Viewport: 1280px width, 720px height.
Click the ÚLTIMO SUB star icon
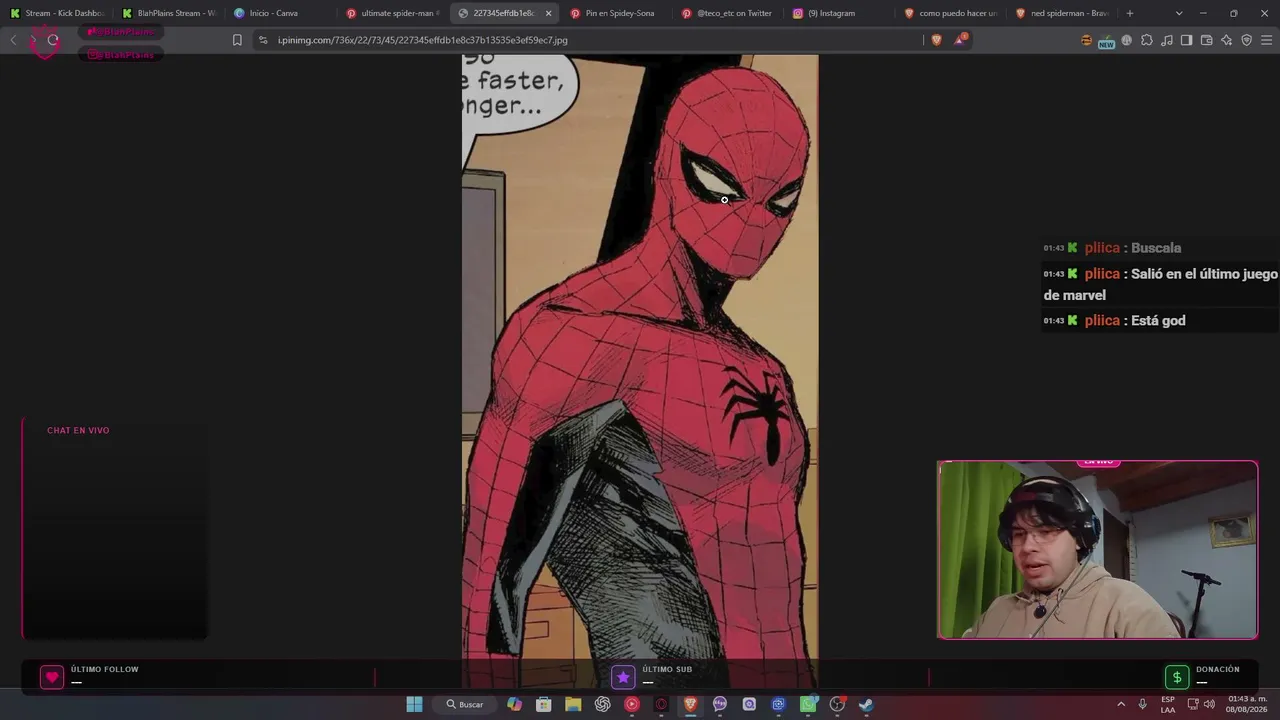point(623,677)
